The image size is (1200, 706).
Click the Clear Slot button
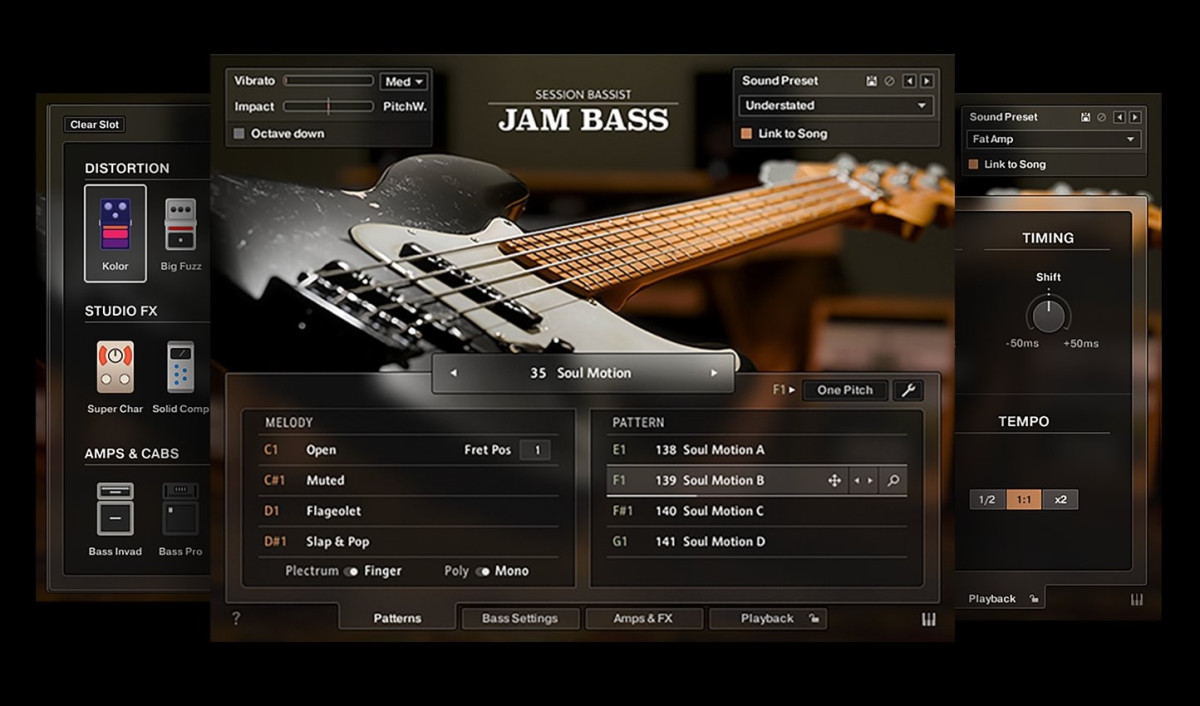coord(95,125)
